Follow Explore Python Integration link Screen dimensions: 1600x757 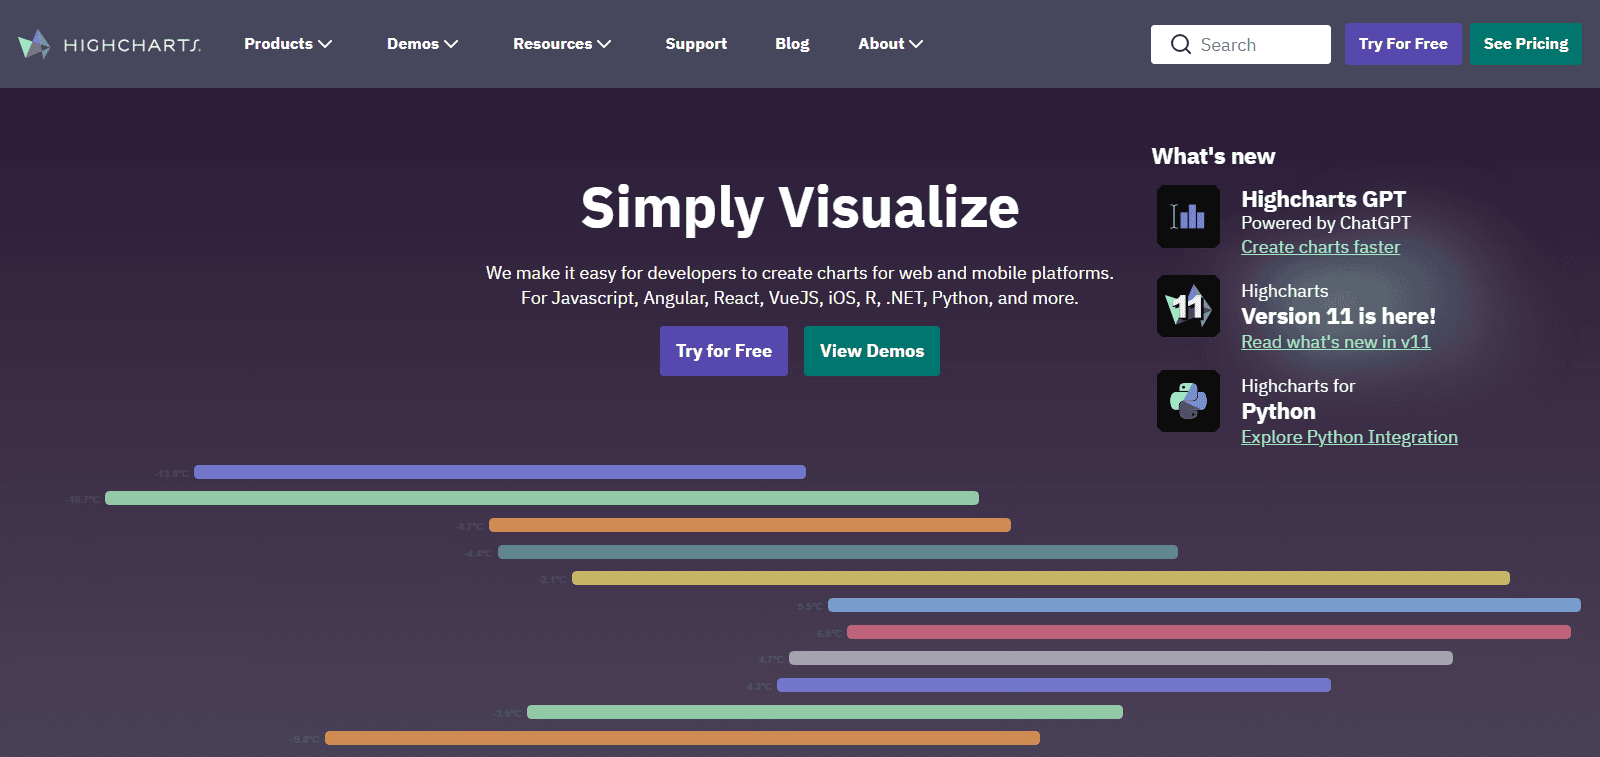[x=1349, y=437]
